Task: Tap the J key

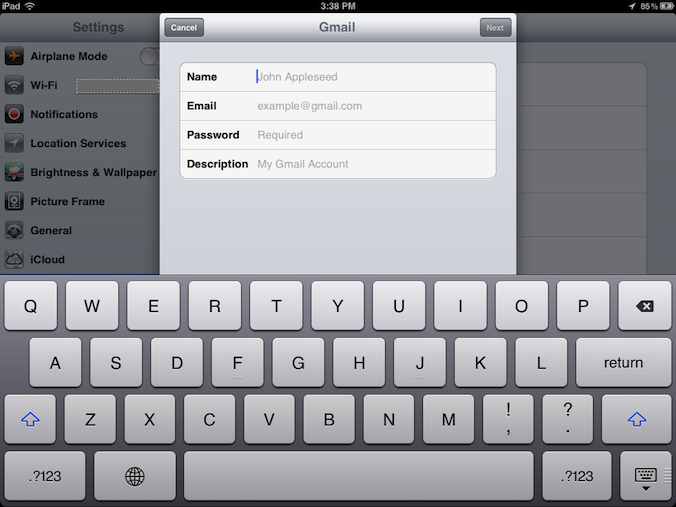Action: (420, 362)
